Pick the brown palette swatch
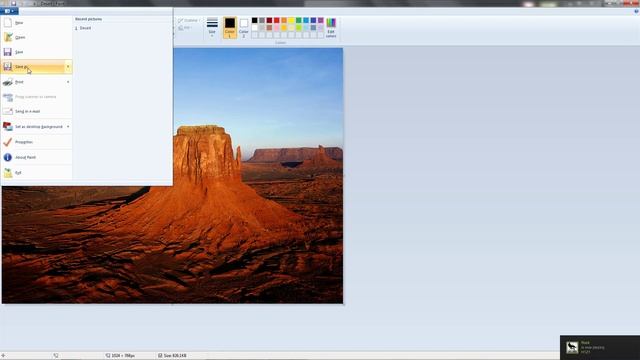The image size is (640, 360). click(269, 28)
